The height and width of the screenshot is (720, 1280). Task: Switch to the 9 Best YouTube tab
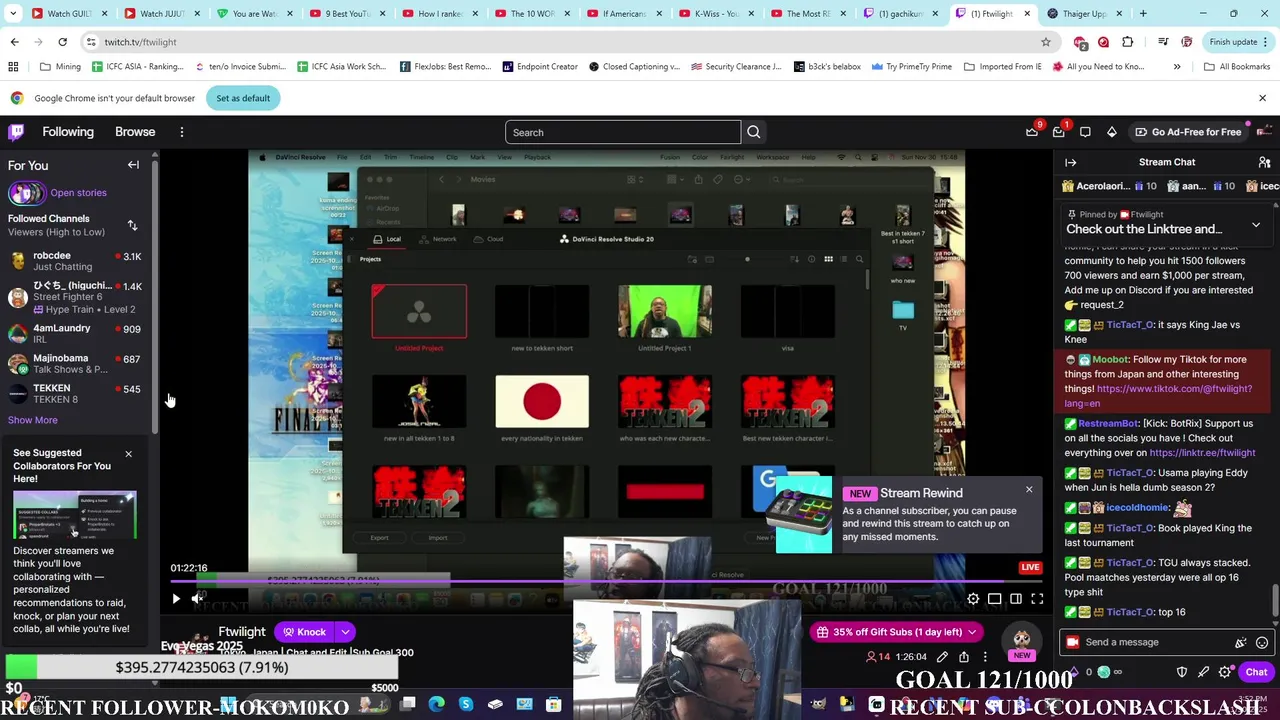[x=348, y=14]
